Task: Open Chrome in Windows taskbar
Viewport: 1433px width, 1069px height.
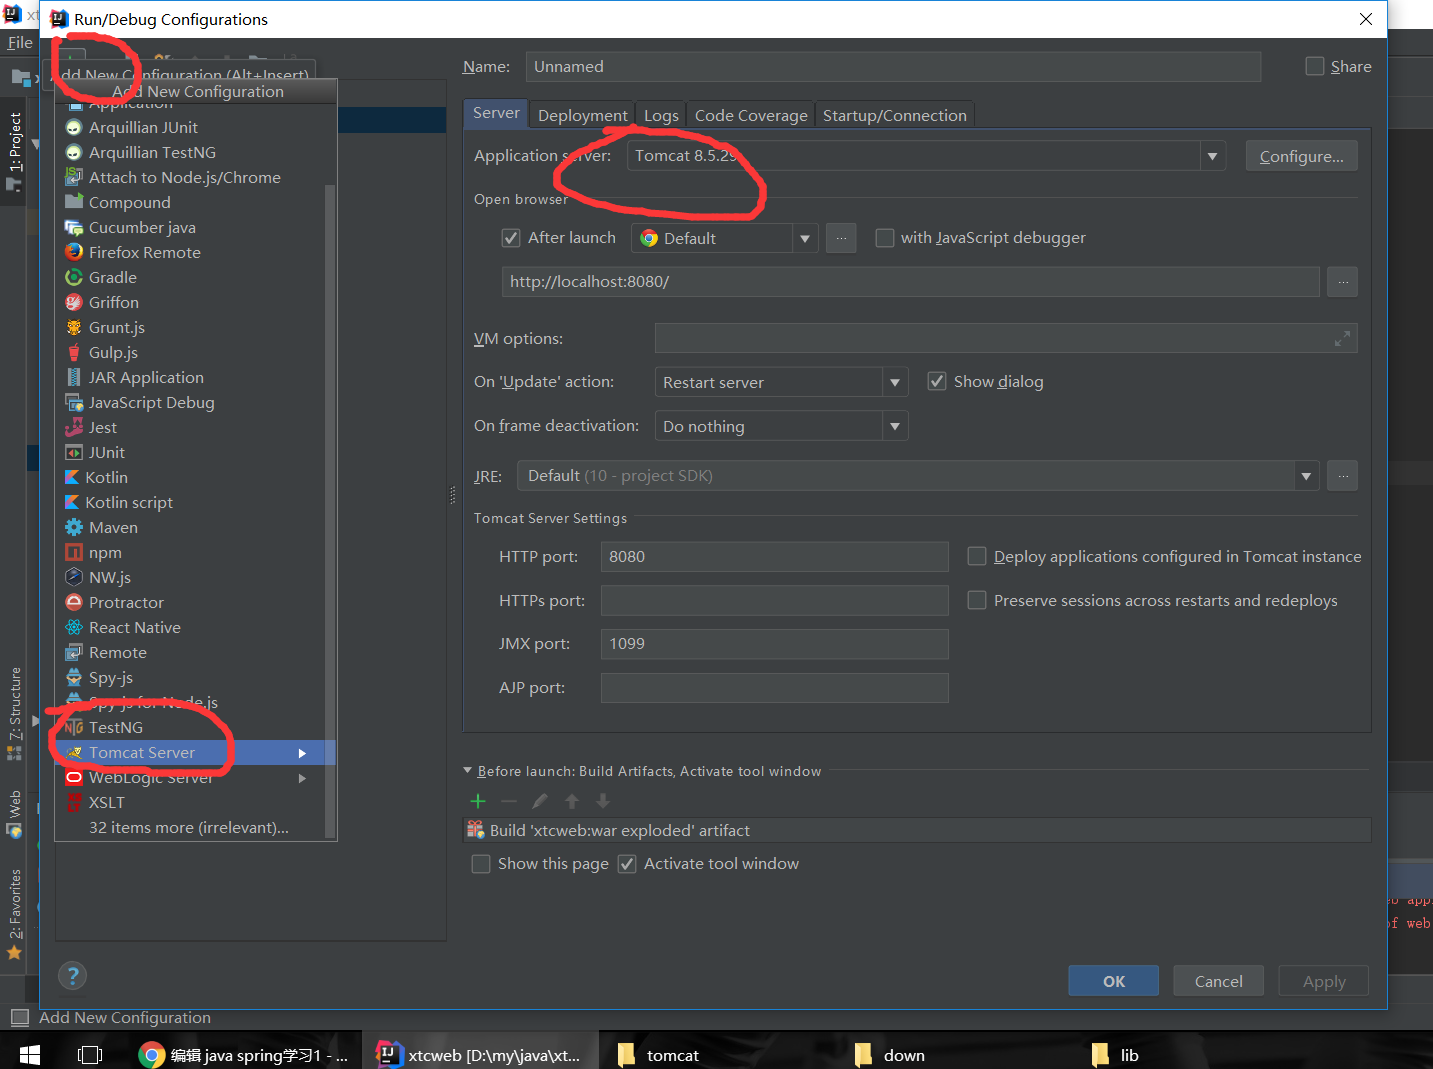Action: coord(244,1055)
